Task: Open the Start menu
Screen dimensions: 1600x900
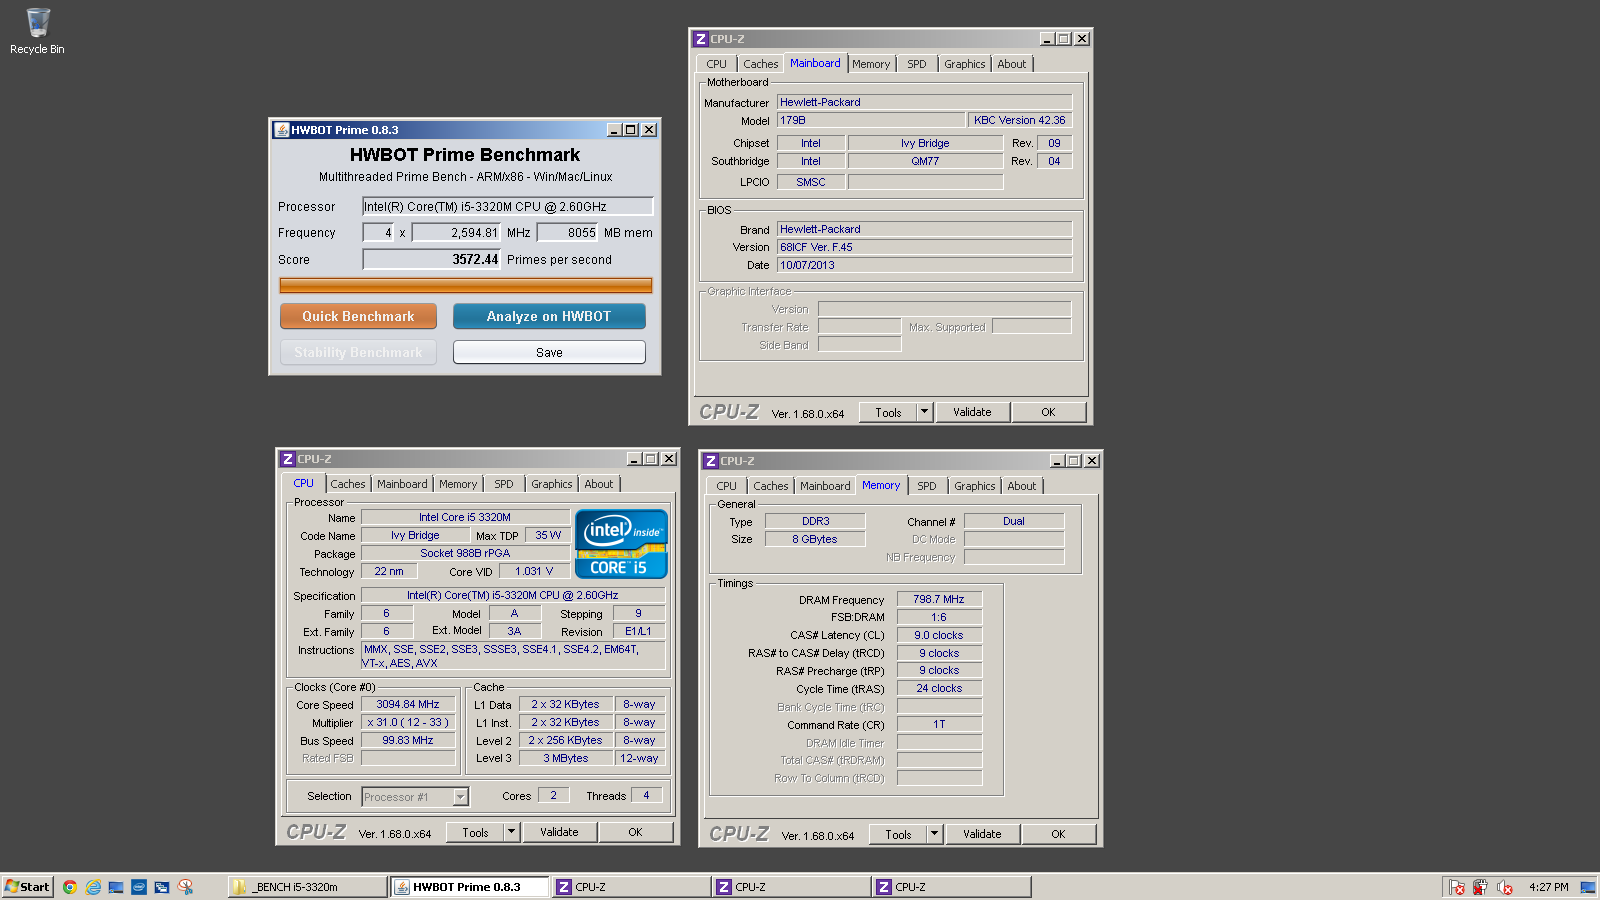Action: click(x=27, y=887)
